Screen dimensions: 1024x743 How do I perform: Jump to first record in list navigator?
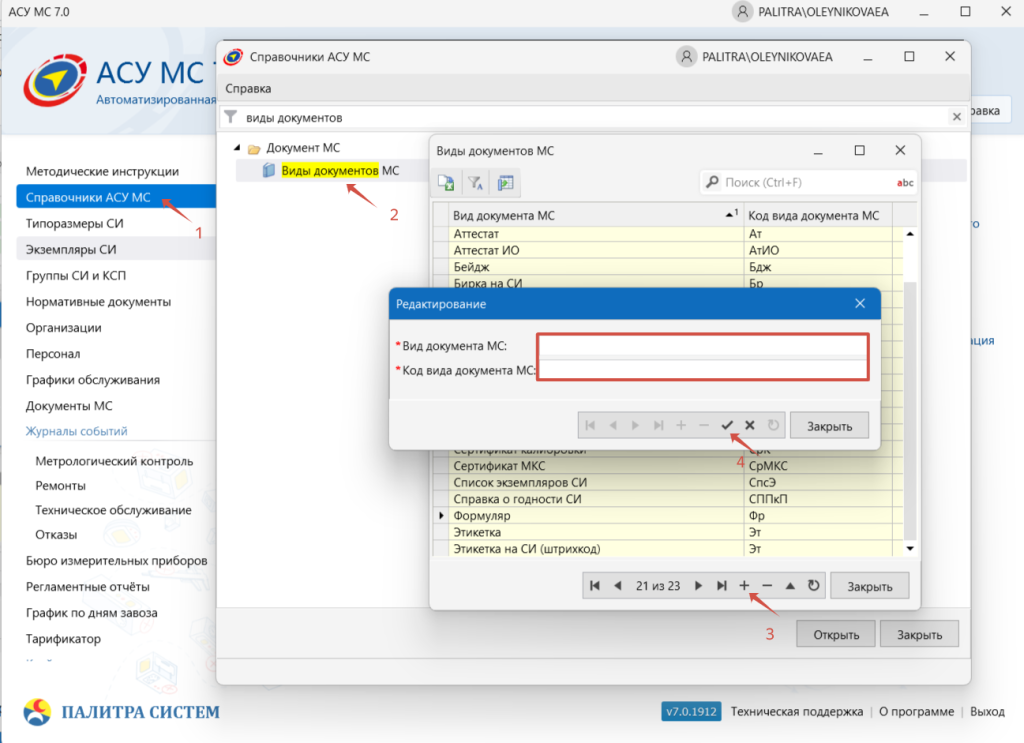click(x=595, y=586)
